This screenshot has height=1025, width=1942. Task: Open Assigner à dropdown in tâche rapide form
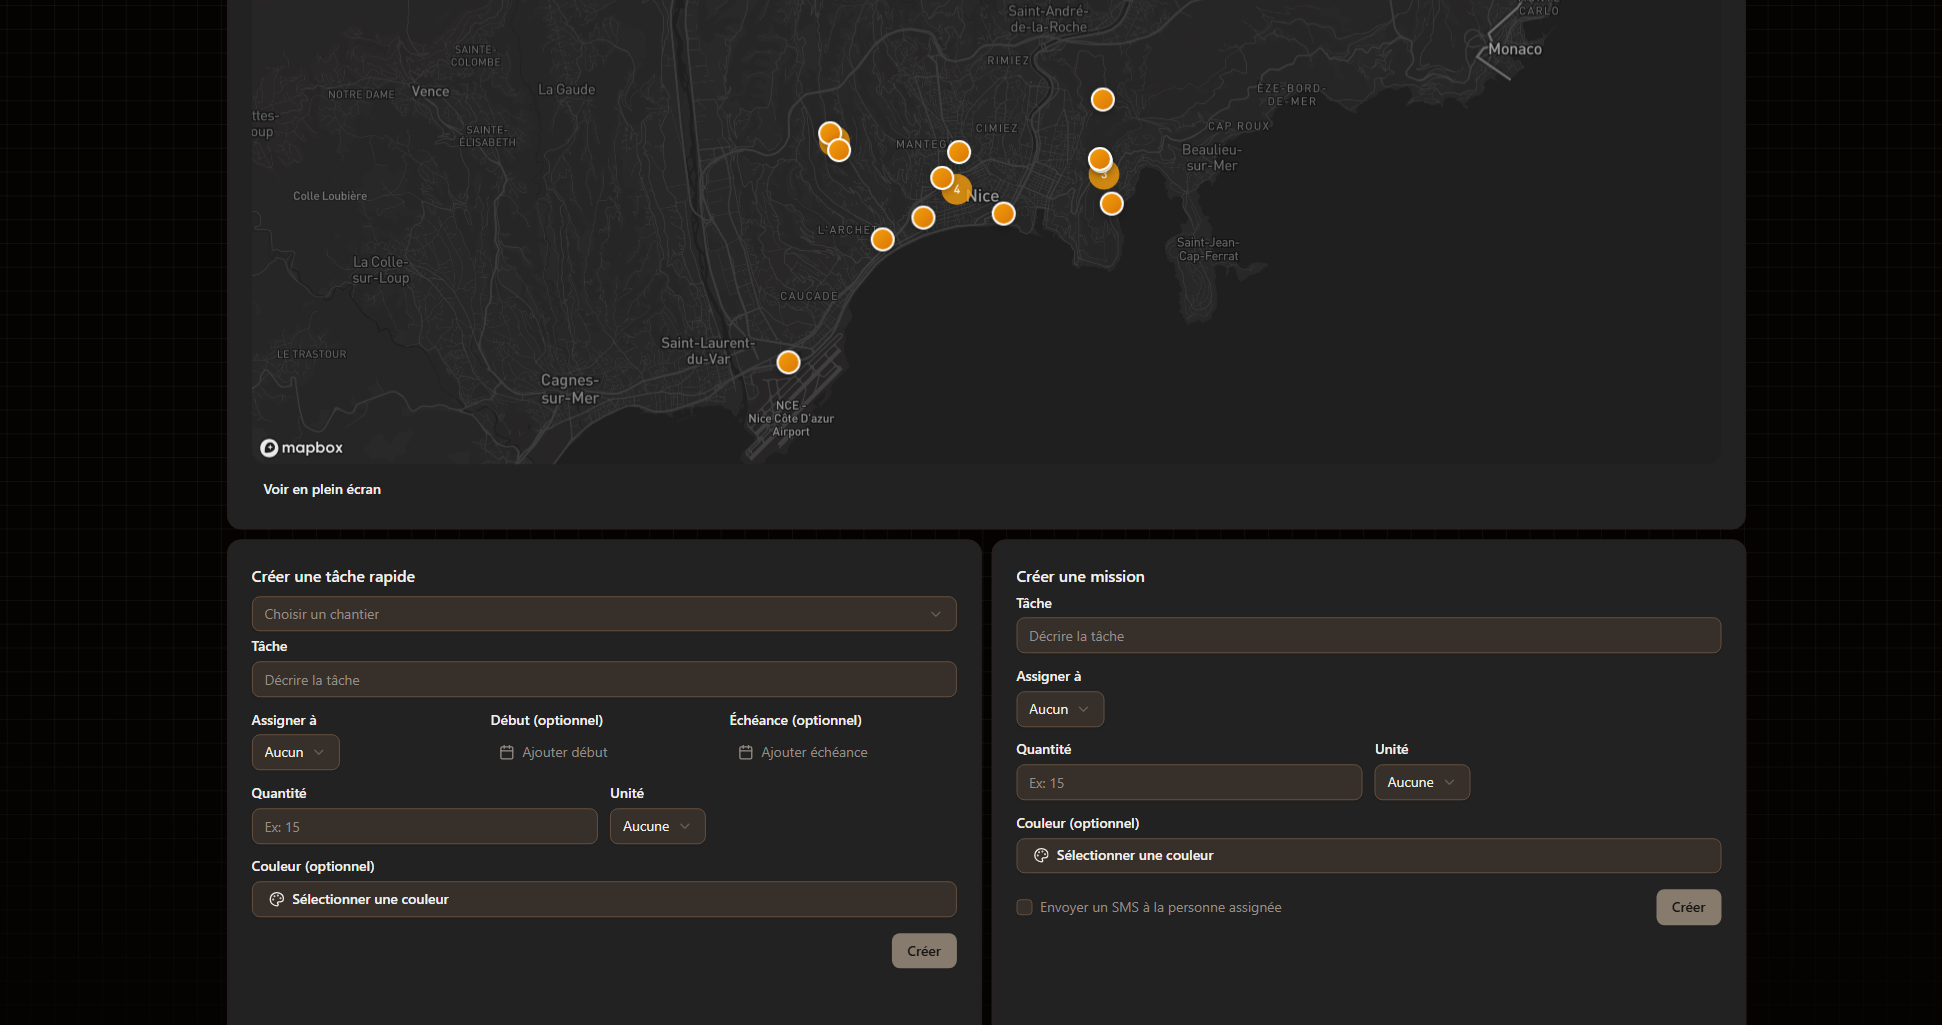click(x=295, y=752)
